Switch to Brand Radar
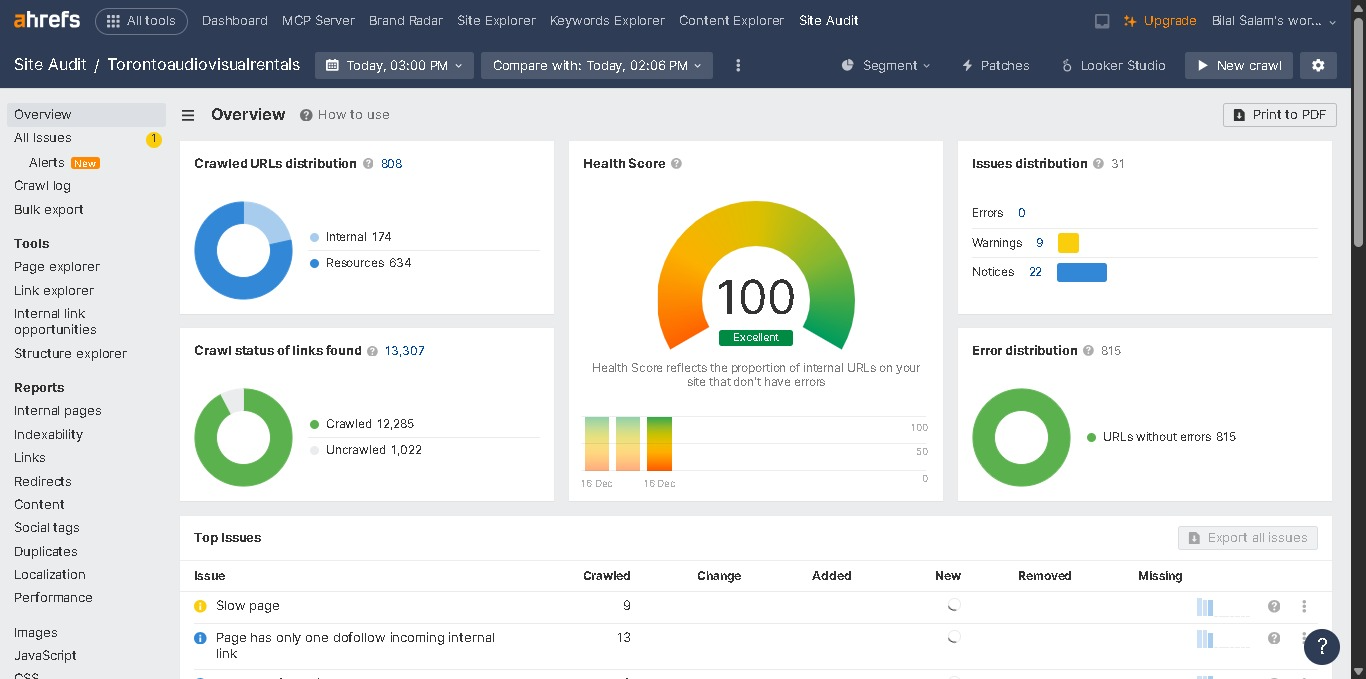This screenshot has width=1366, height=679. click(x=406, y=20)
